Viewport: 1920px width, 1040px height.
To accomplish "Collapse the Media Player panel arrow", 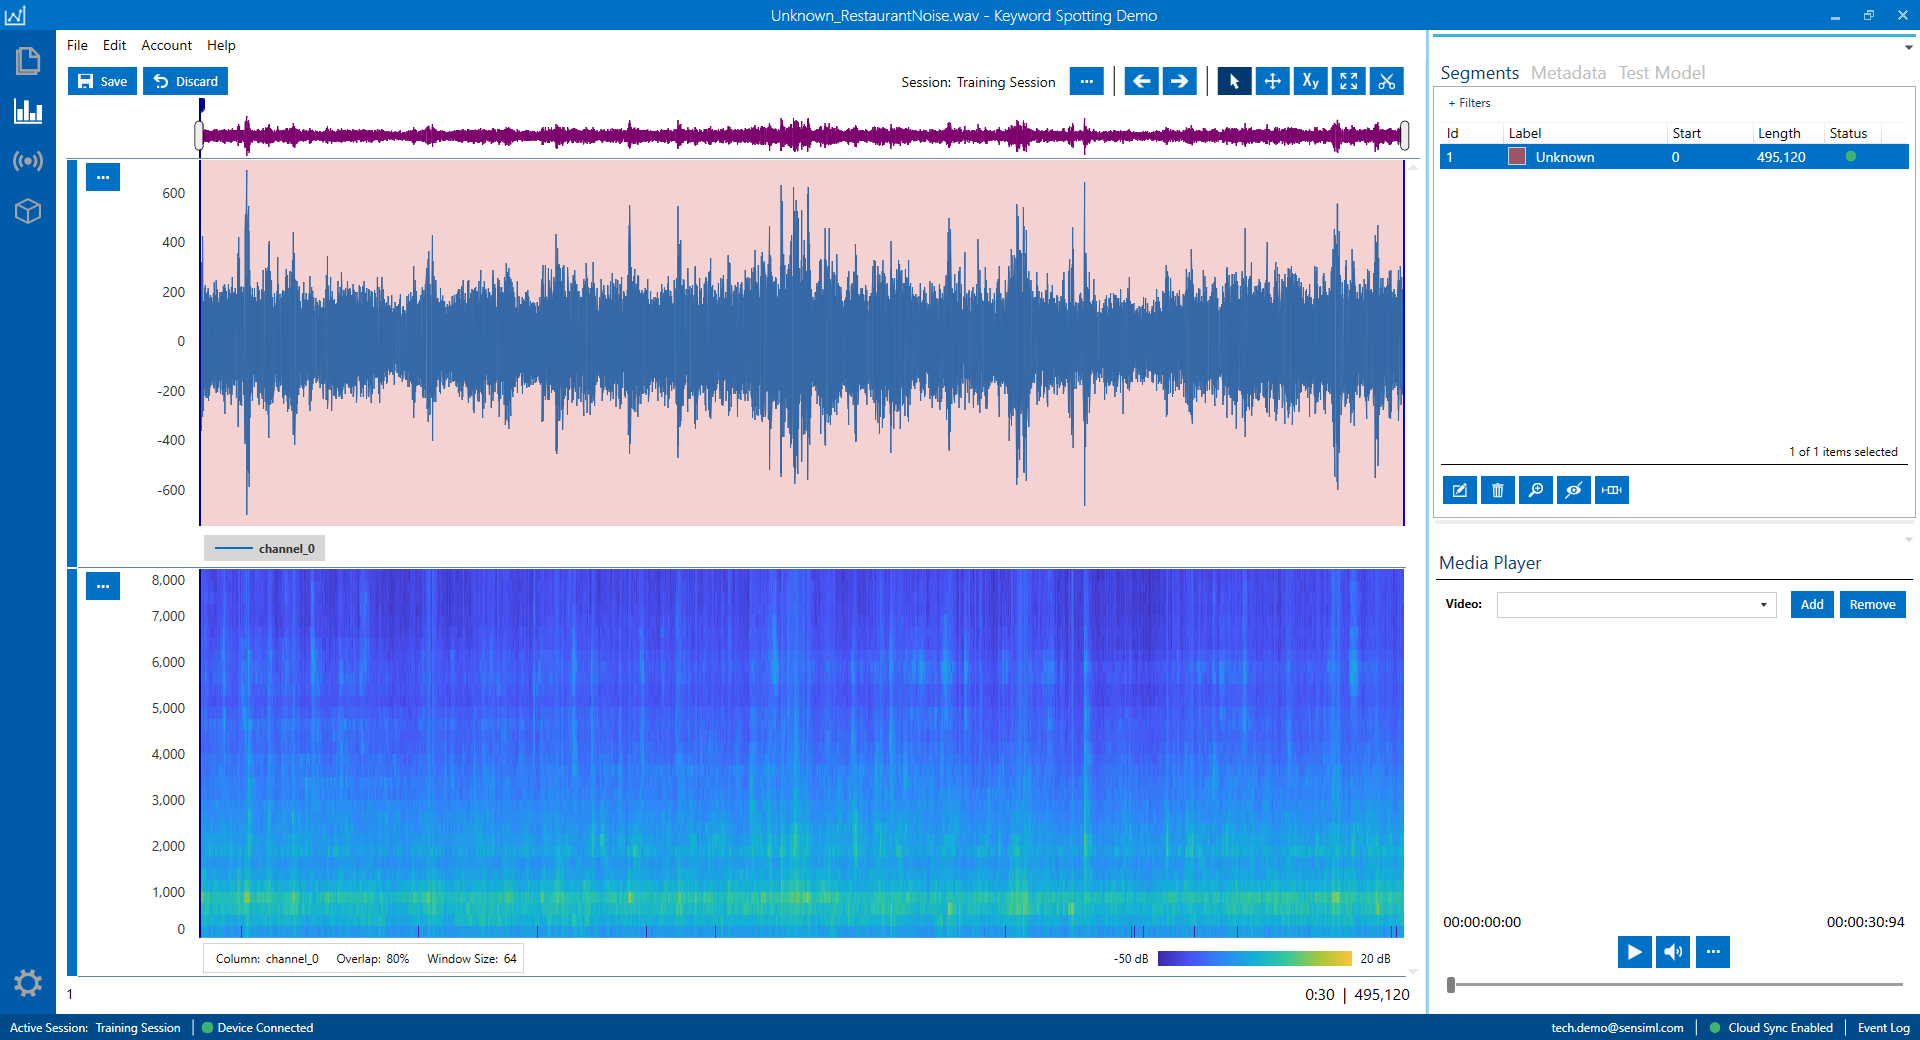I will [1908, 539].
